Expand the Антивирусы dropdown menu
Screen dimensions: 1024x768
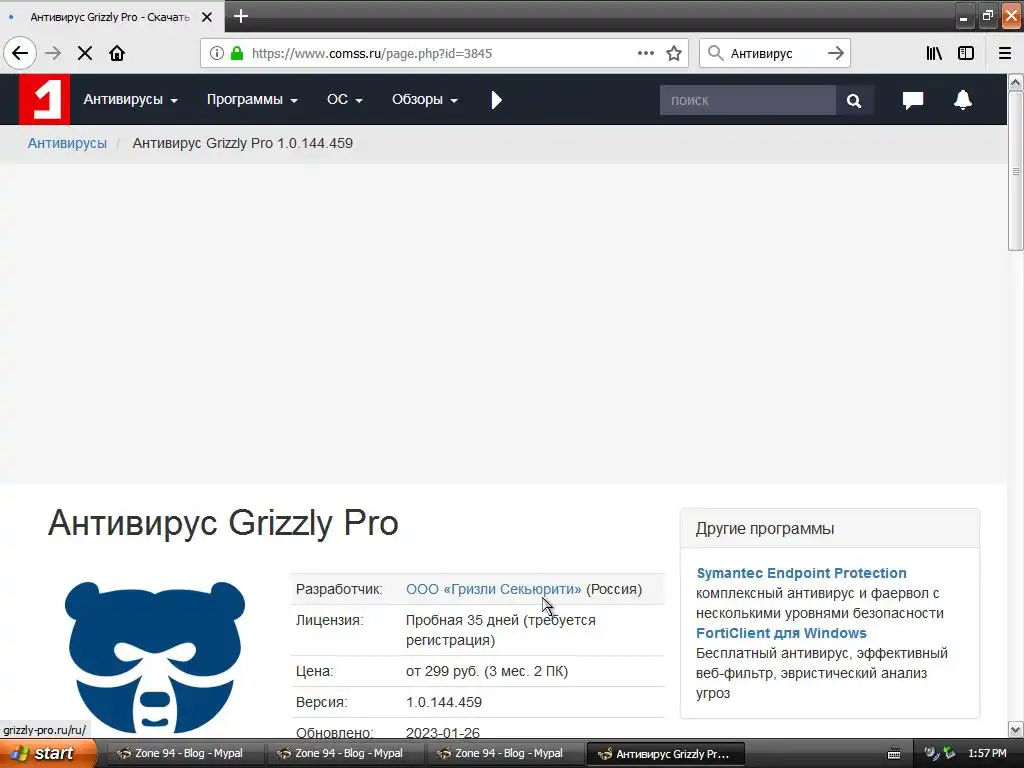tap(131, 99)
